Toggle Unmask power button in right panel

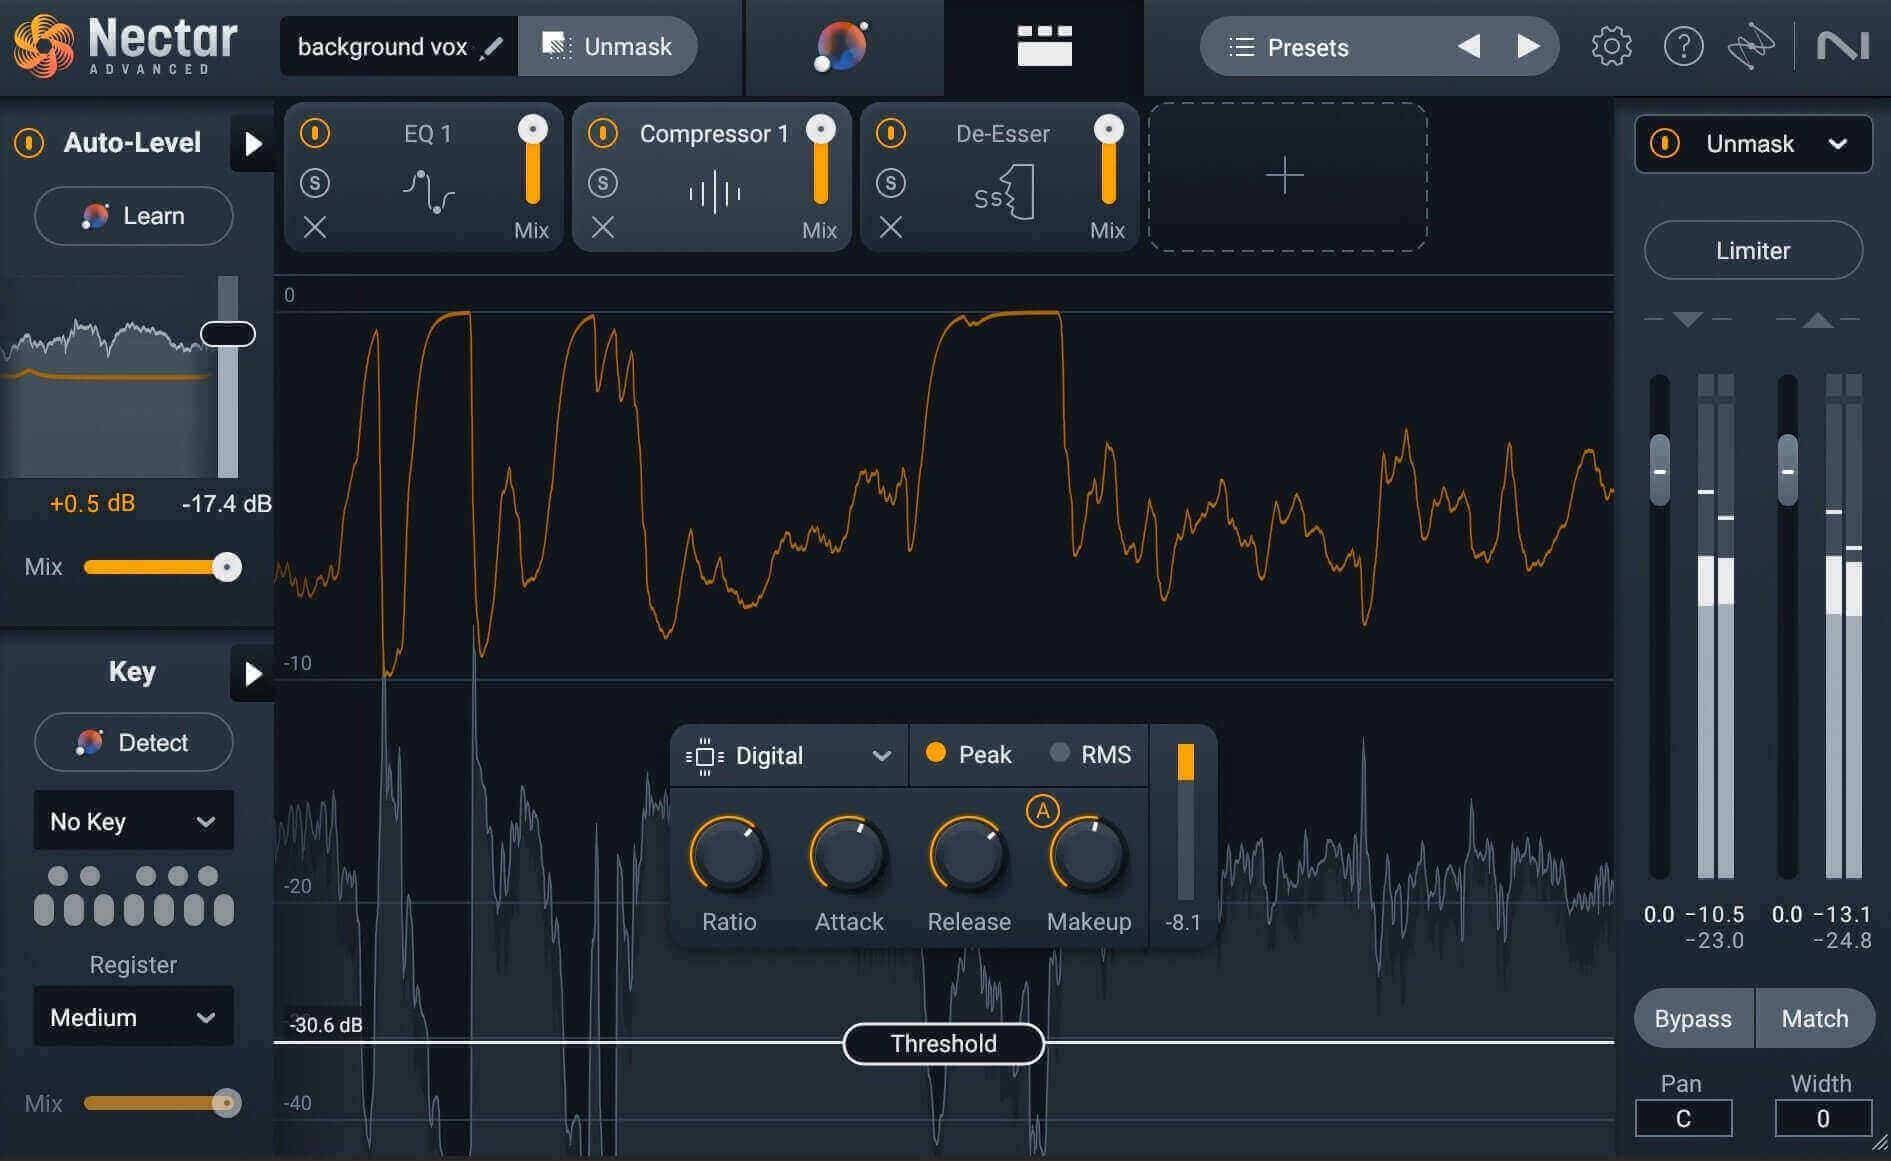[x=1665, y=144]
